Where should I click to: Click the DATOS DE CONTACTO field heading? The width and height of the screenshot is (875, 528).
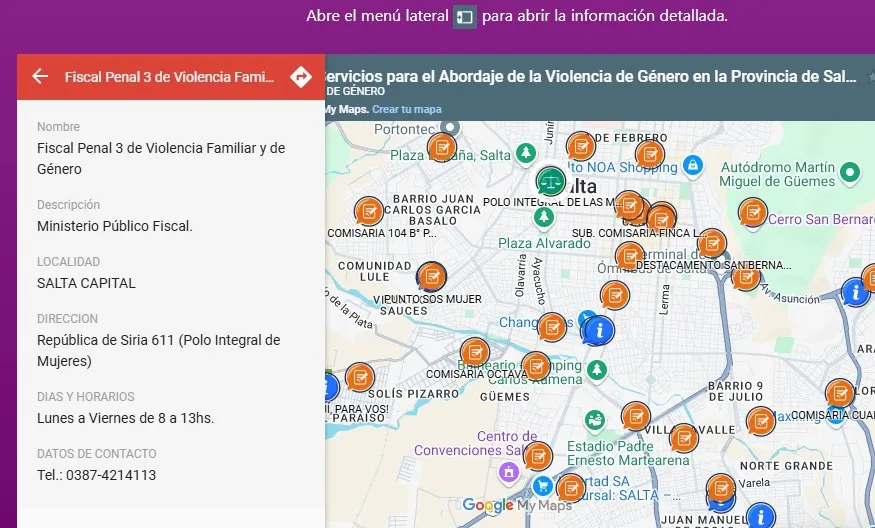click(x=97, y=454)
